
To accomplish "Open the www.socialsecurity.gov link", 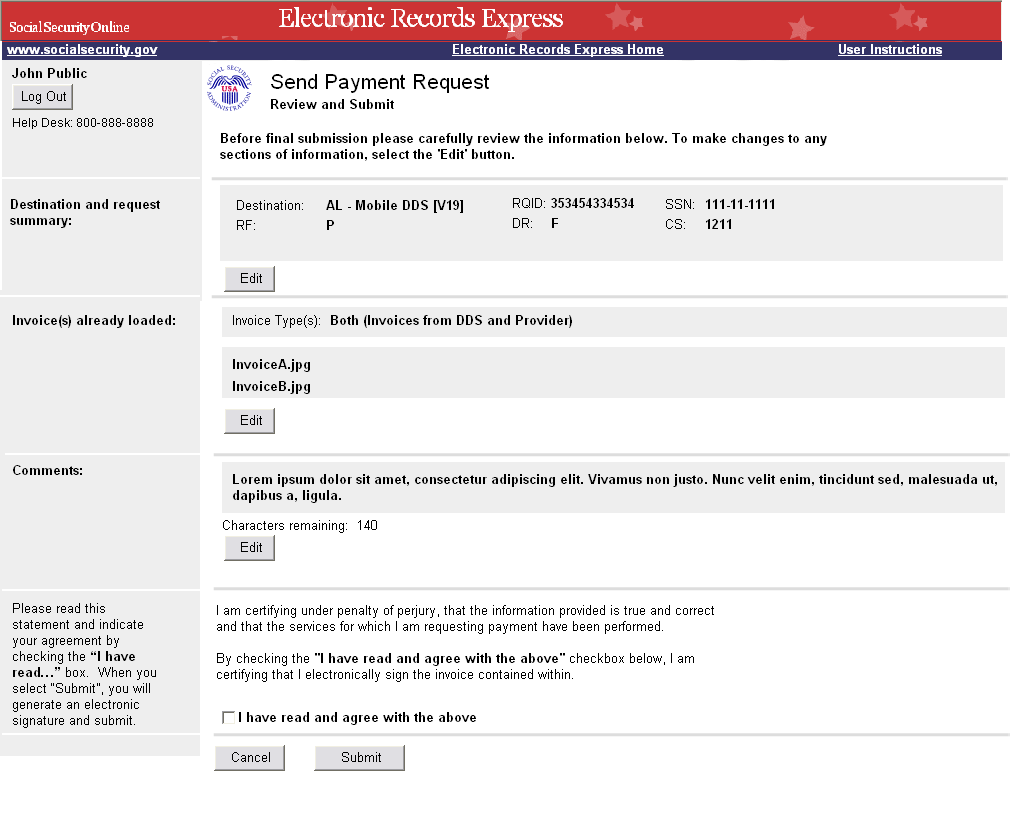I will 82,50.
